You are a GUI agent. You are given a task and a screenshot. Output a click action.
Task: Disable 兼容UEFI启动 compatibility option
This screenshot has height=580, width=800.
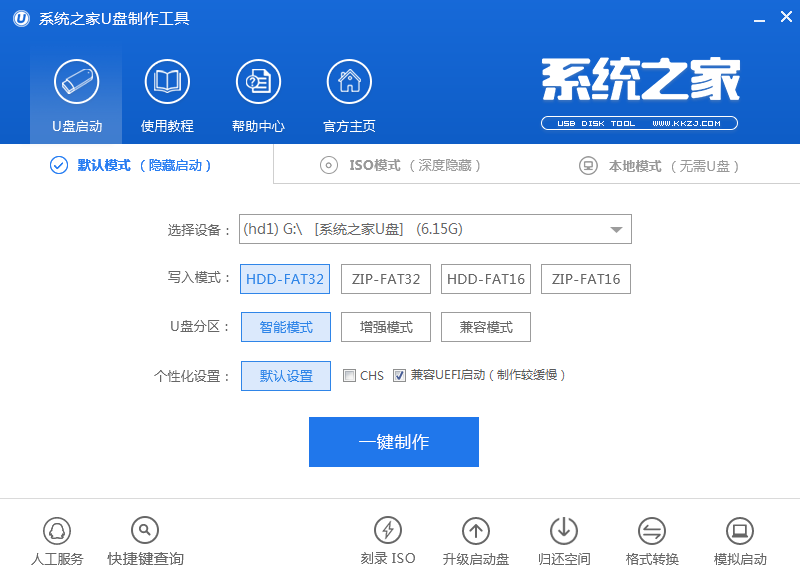pyautogui.click(x=400, y=376)
